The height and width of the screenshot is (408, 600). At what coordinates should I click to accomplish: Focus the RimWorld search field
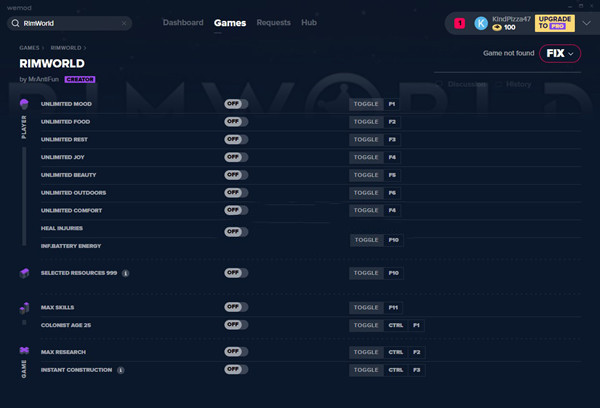(x=70, y=23)
